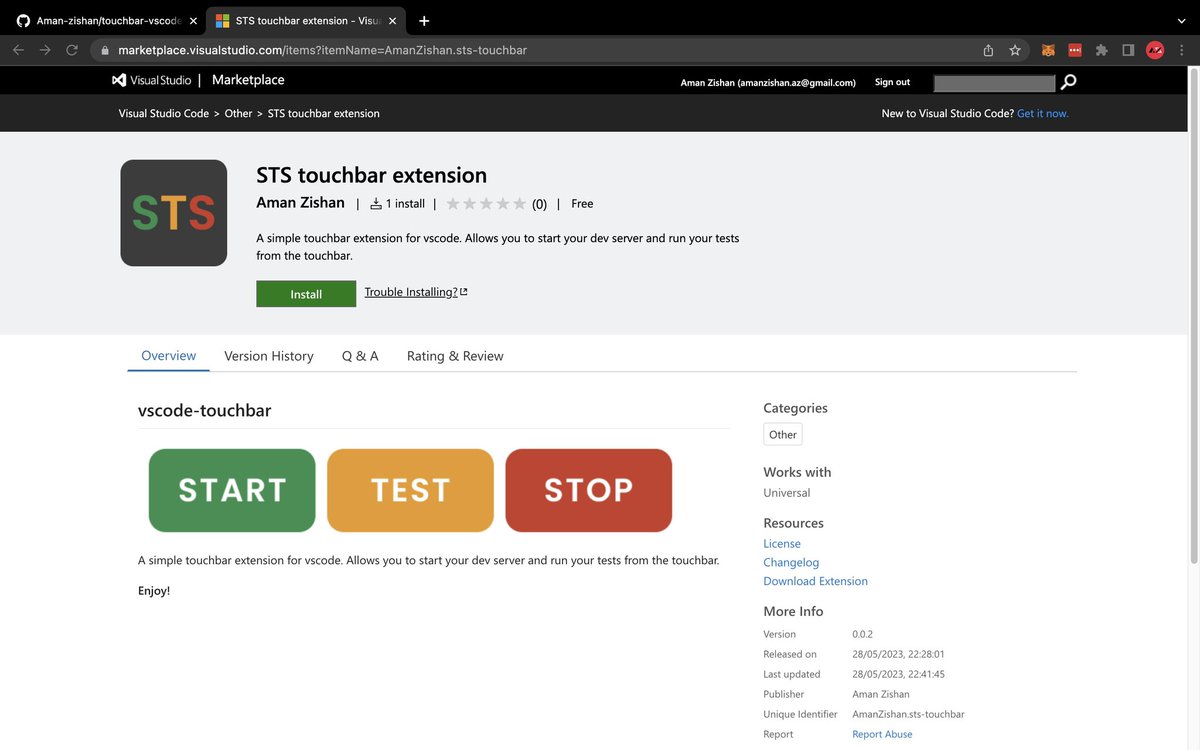Image resolution: width=1200 pixels, height=750 pixels.
Task: Click Report Abuse link
Action: click(x=882, y=734)
